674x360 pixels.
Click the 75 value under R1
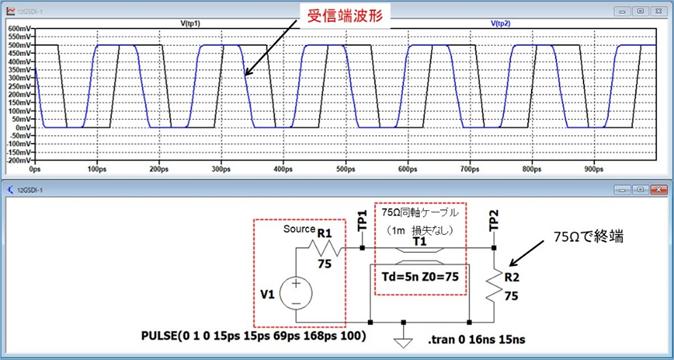coord(325,264)
